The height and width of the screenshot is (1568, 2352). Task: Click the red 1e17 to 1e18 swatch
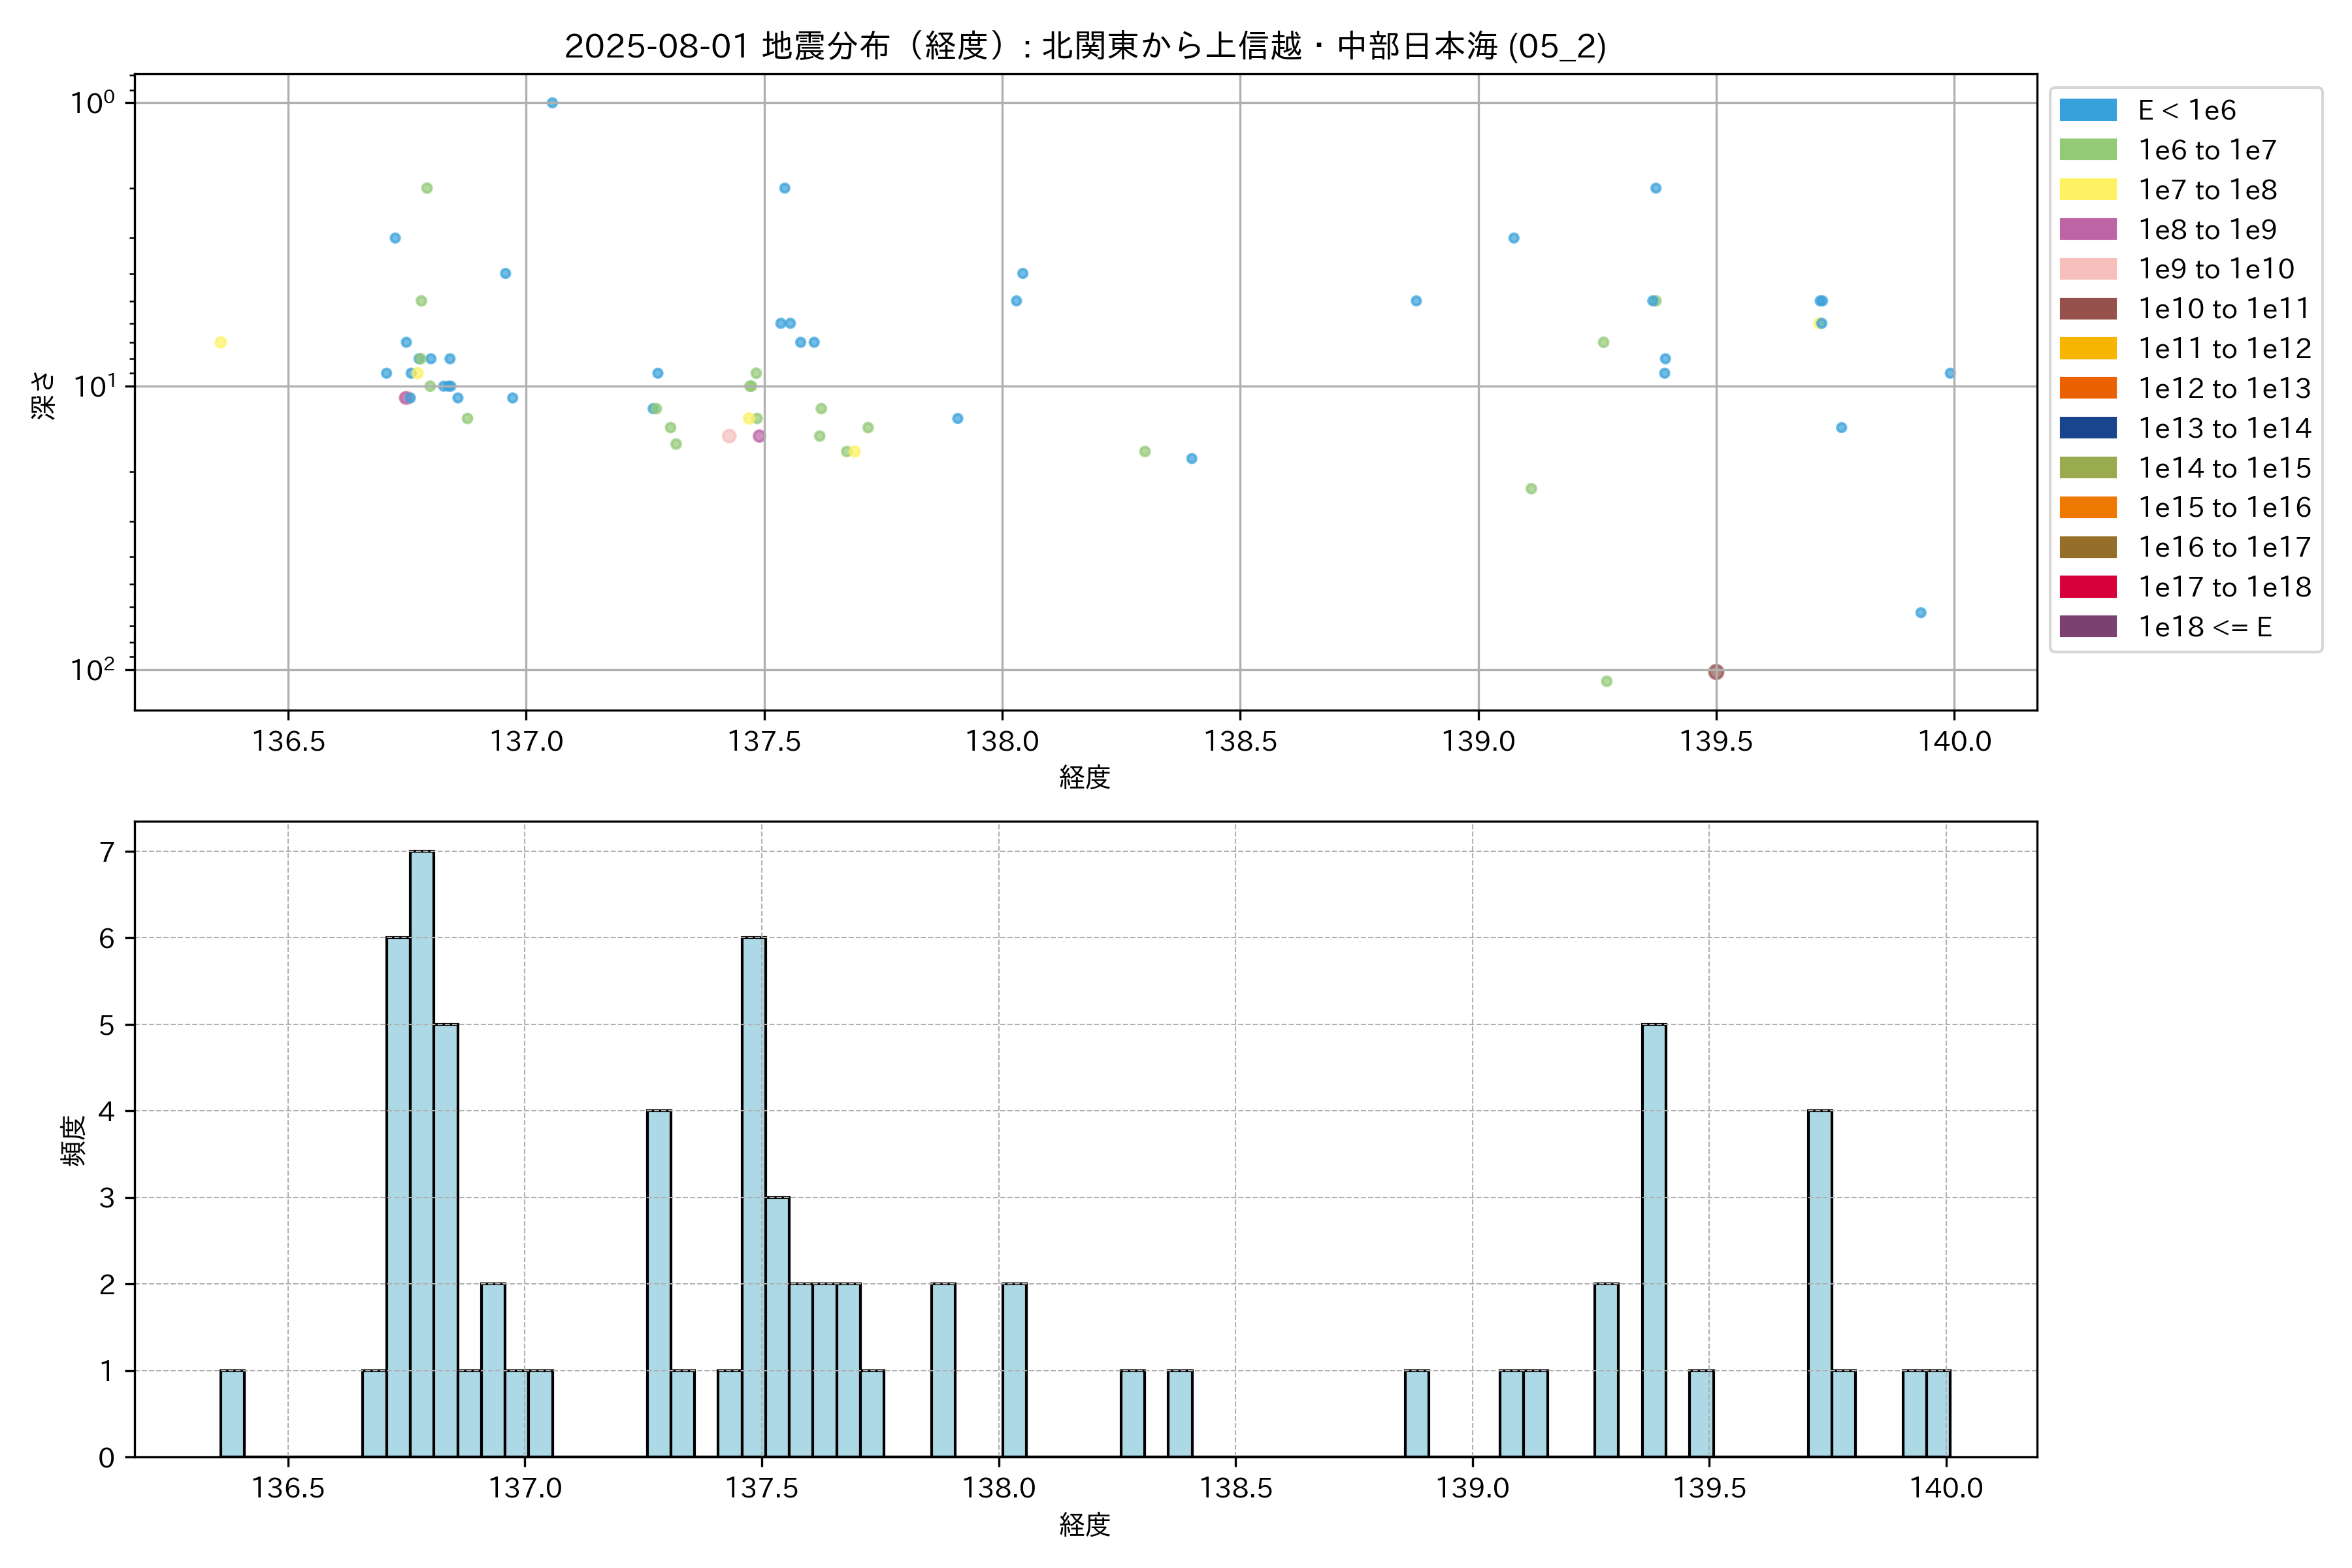click(2087, 587)
